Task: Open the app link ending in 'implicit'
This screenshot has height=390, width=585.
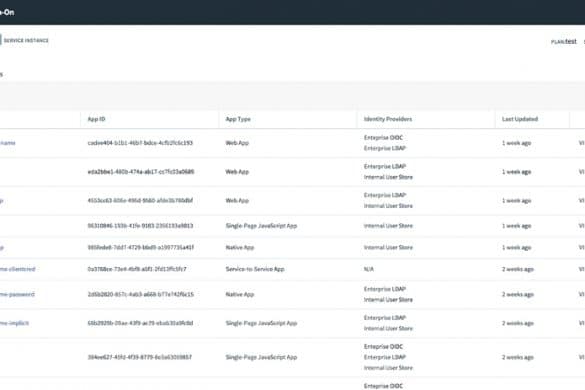Action: pyautogui.click(x=14, y=323)
